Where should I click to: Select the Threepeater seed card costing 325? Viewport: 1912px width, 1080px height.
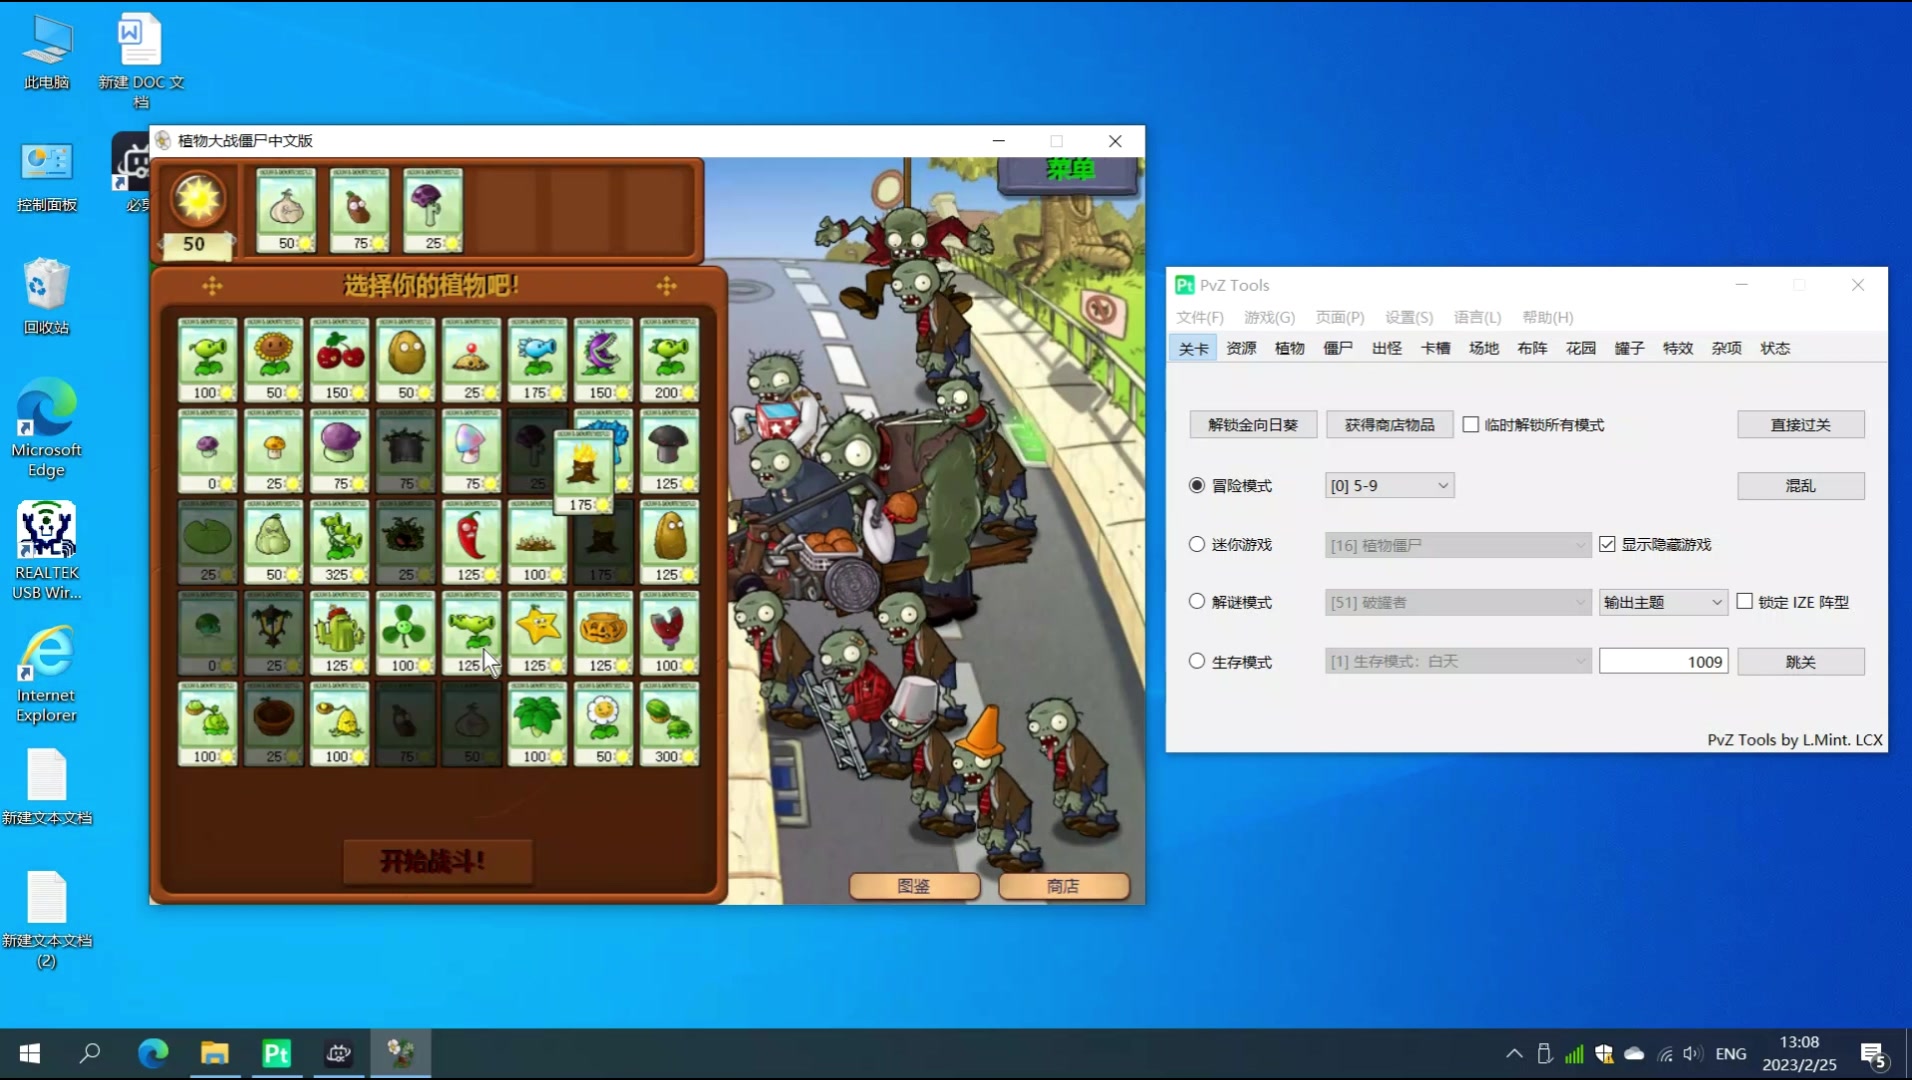coord(339,542)
